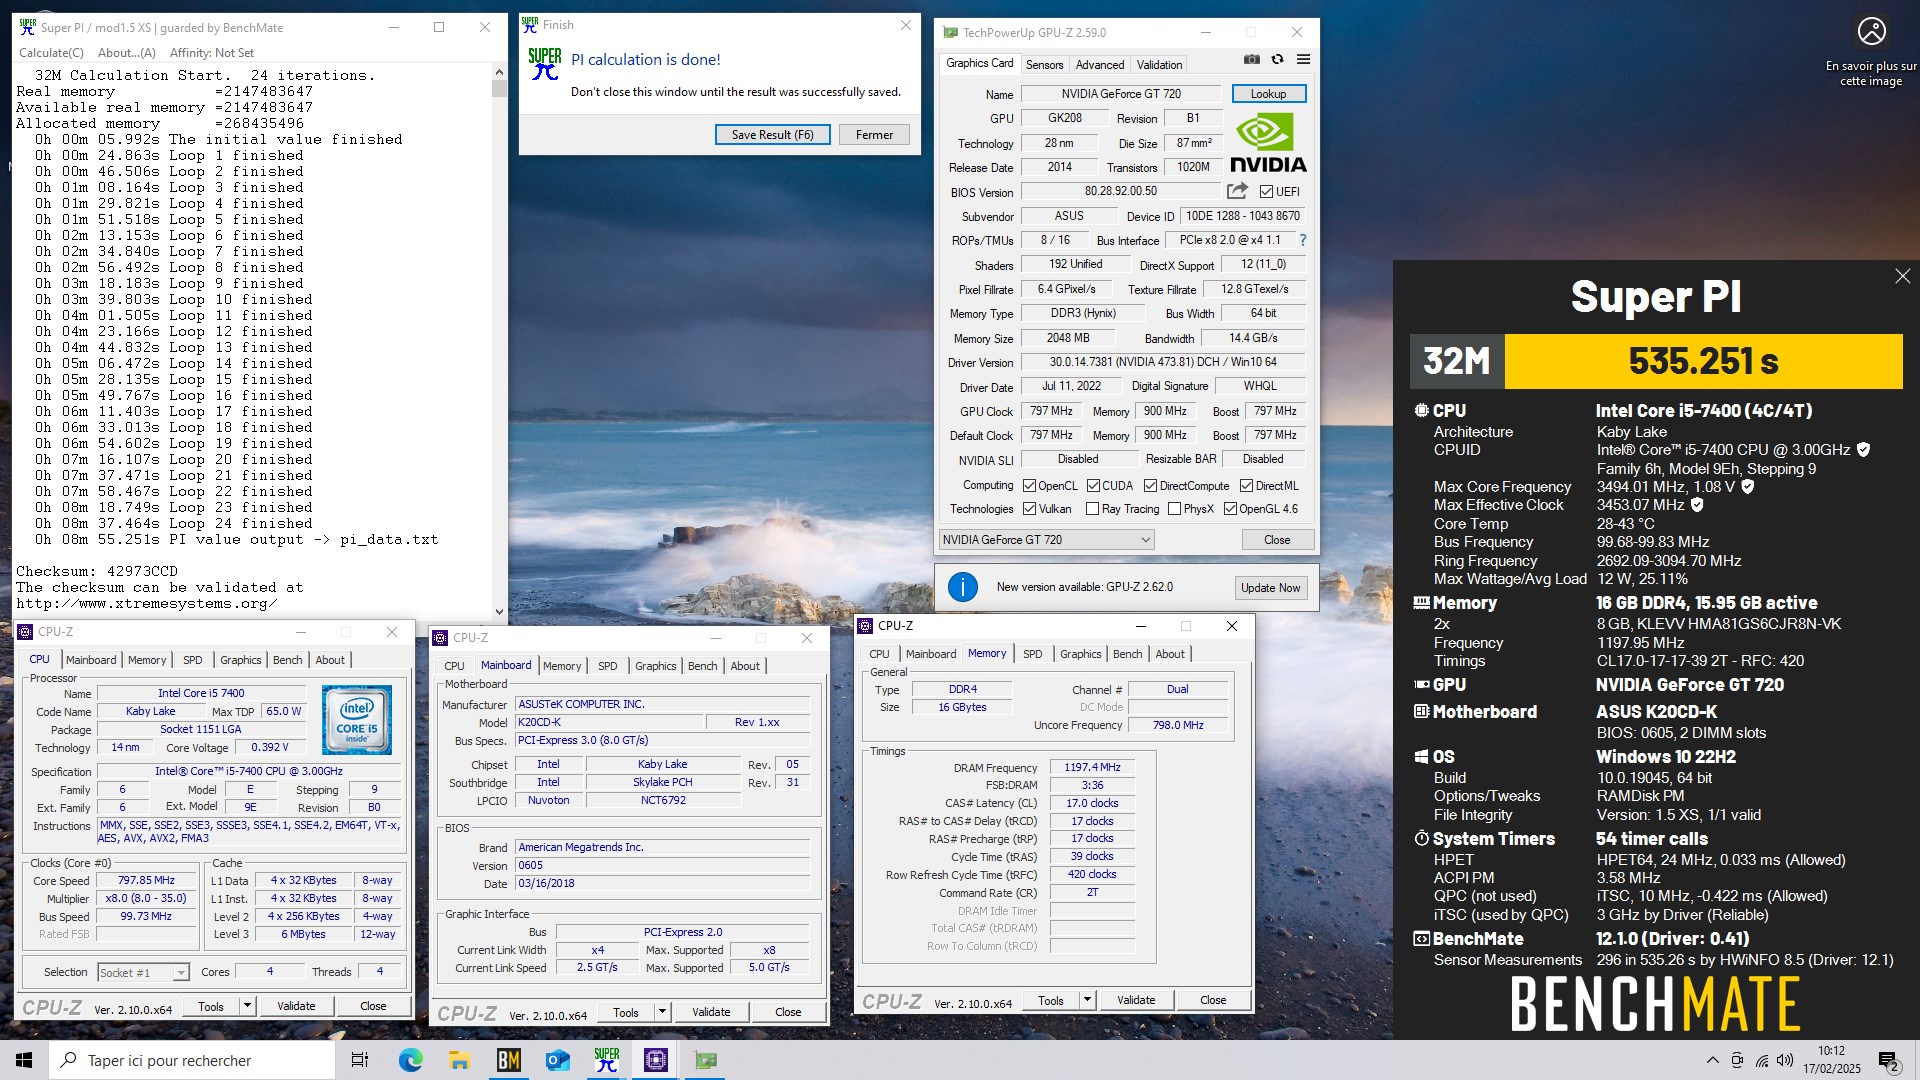This screenshot has width=1920, height=1080.
Task: Toggle the Ray Tracing checkbox
Action: [x=1092, y=509]
